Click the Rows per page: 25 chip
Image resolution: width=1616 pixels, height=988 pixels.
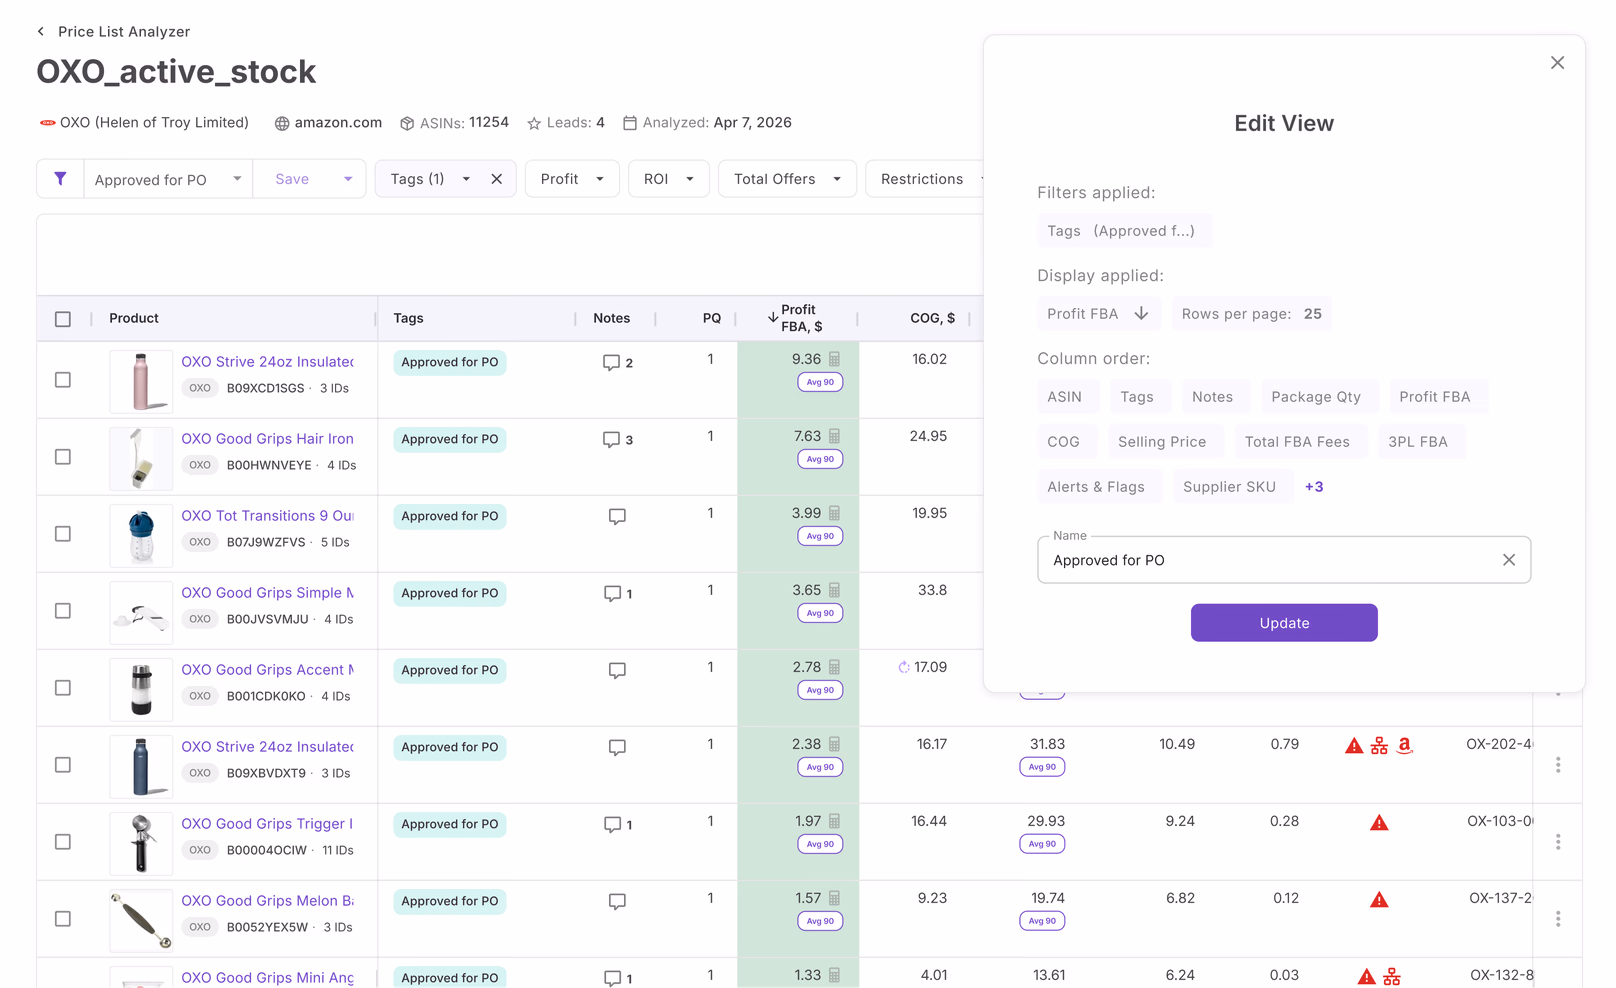(x=1251, y=314)
